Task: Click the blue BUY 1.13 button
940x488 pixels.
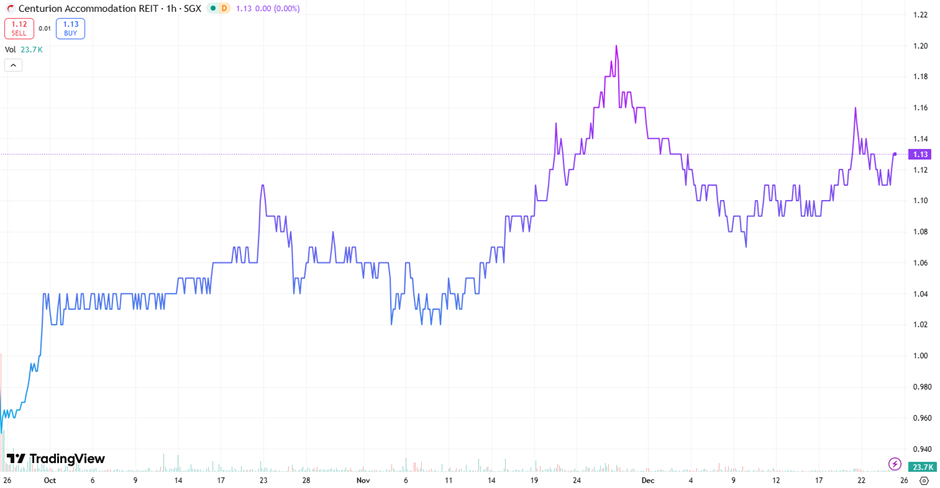Action: pos(71,28)
